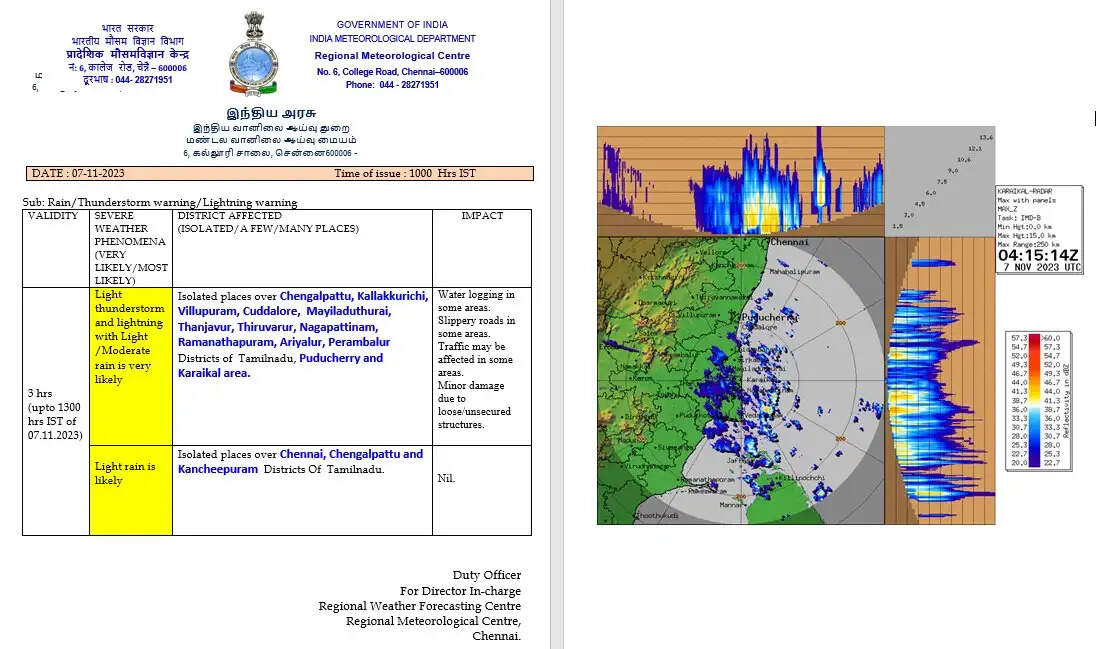The height and width of the screenshot is (649, 1109).
Task: Click the Chennai label on radar map
Action: (x=789, y=243)
